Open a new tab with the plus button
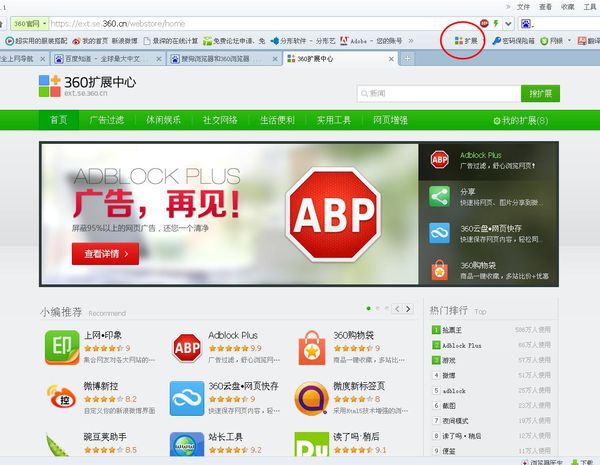The image size is (600, 465). click(x=407, y=59)
